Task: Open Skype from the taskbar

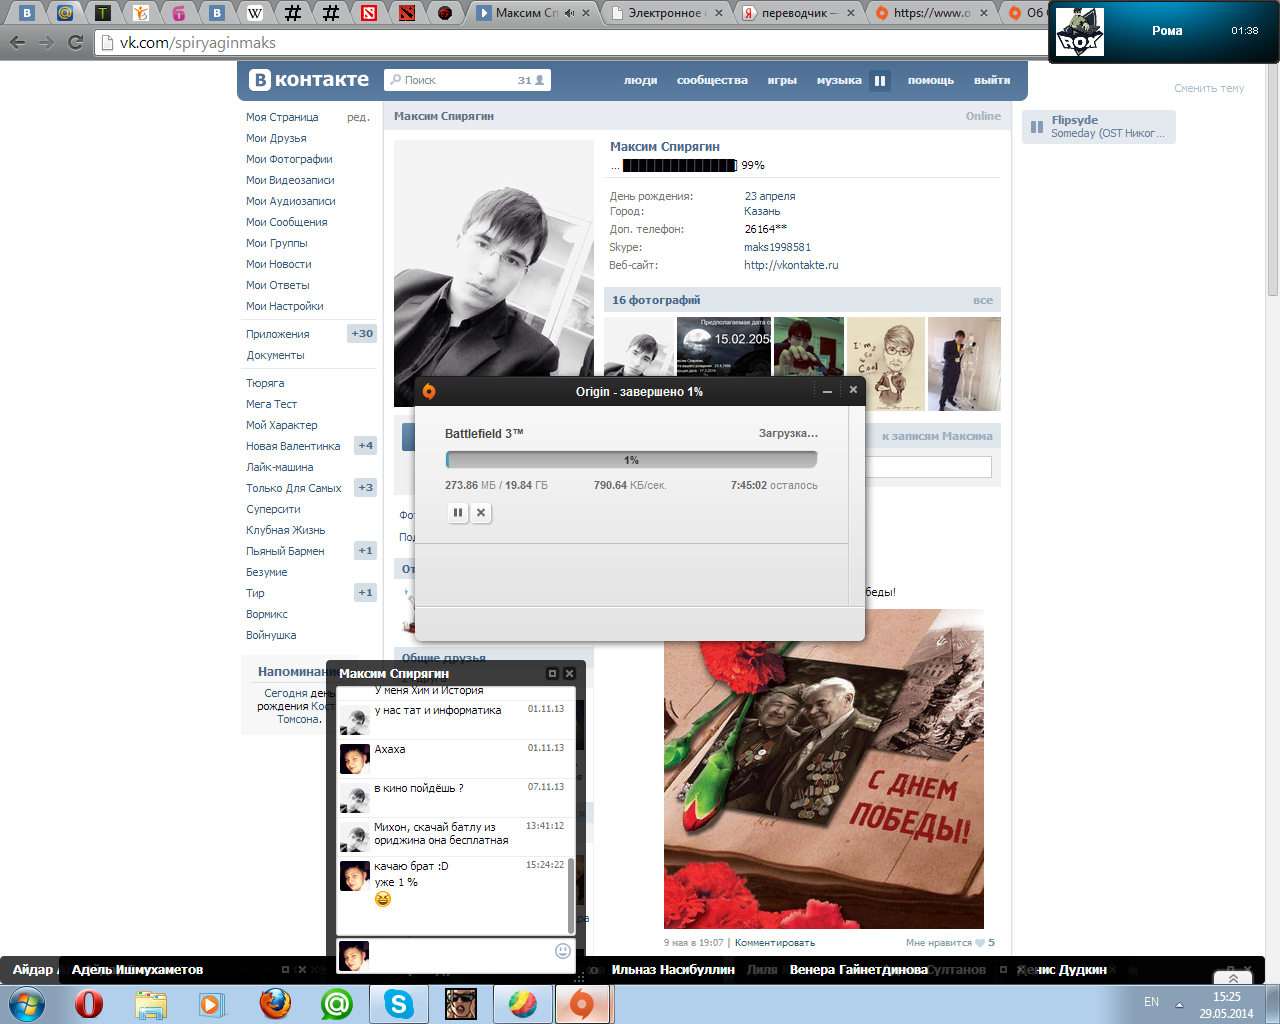Action: (399, 1004)
